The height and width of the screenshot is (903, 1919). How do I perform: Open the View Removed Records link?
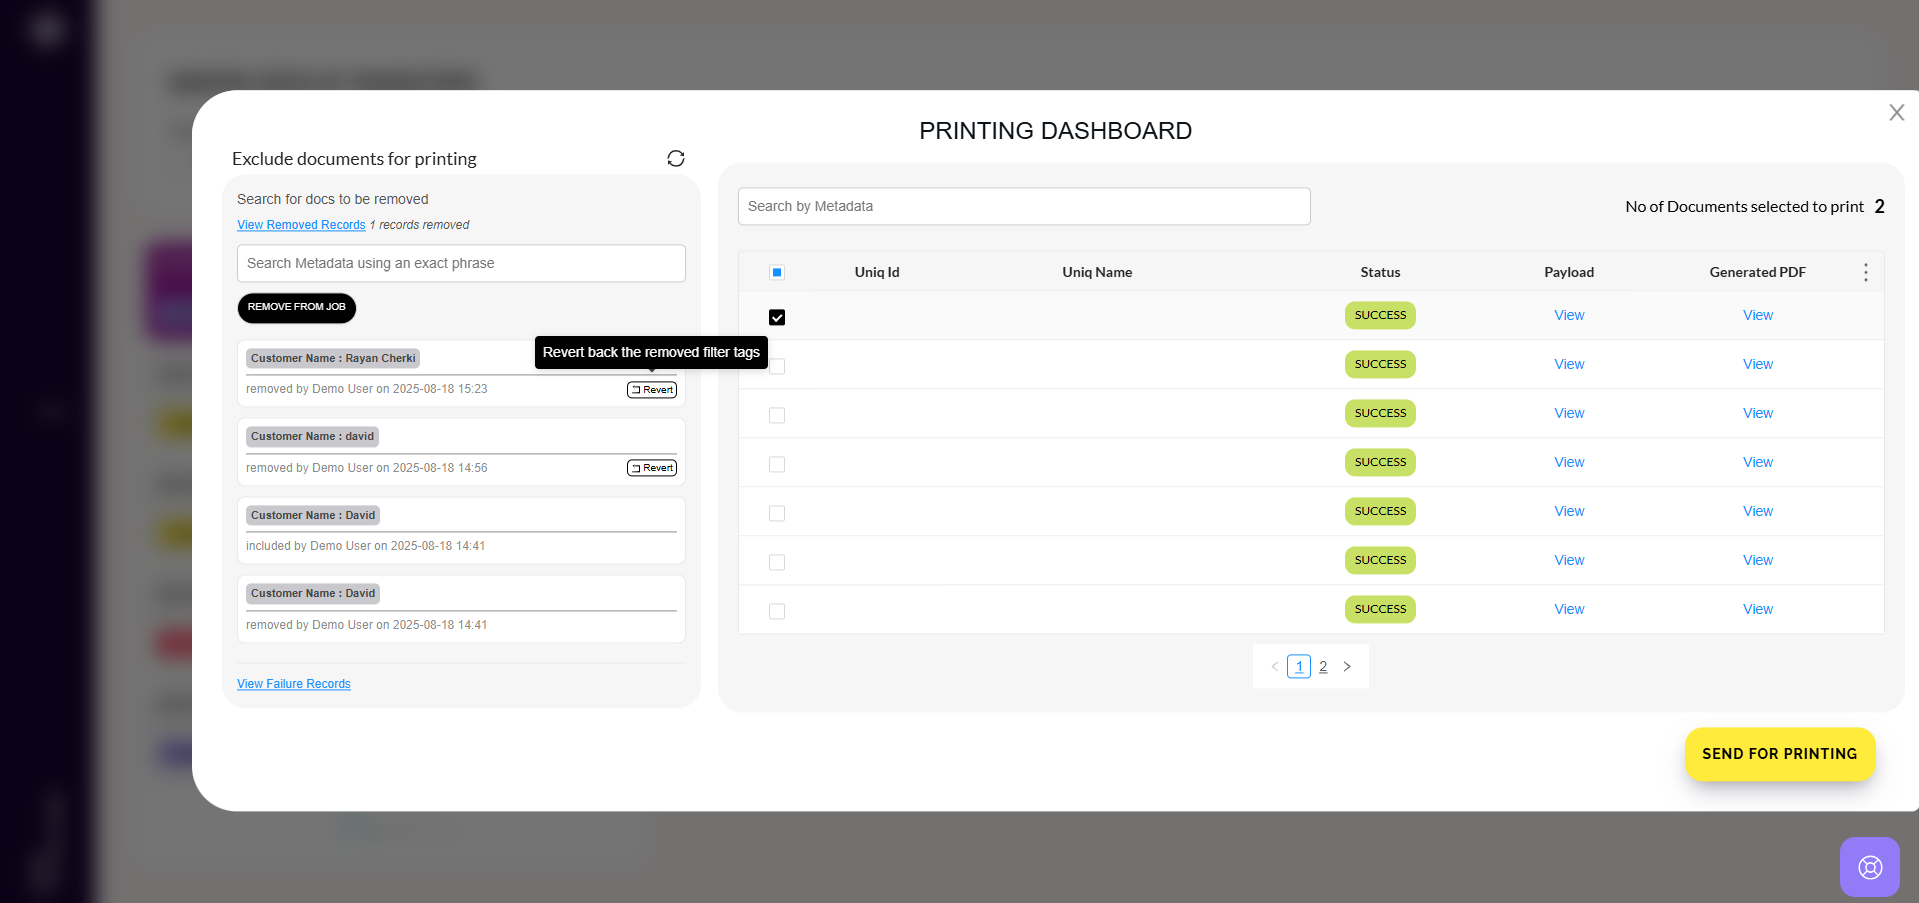click(x=301, y=226)
